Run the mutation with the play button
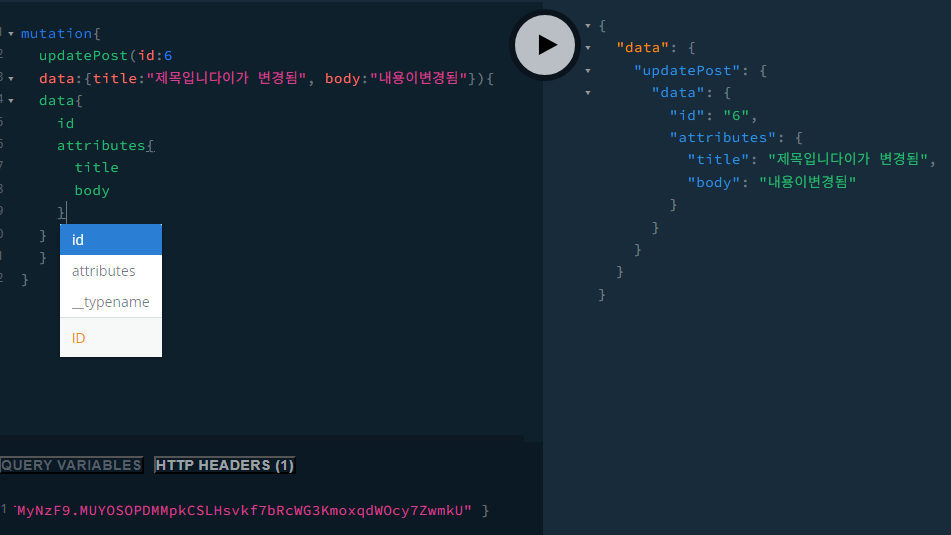This screenshot has width=951, height=535. pyautogui.click(x=545, y=45)
